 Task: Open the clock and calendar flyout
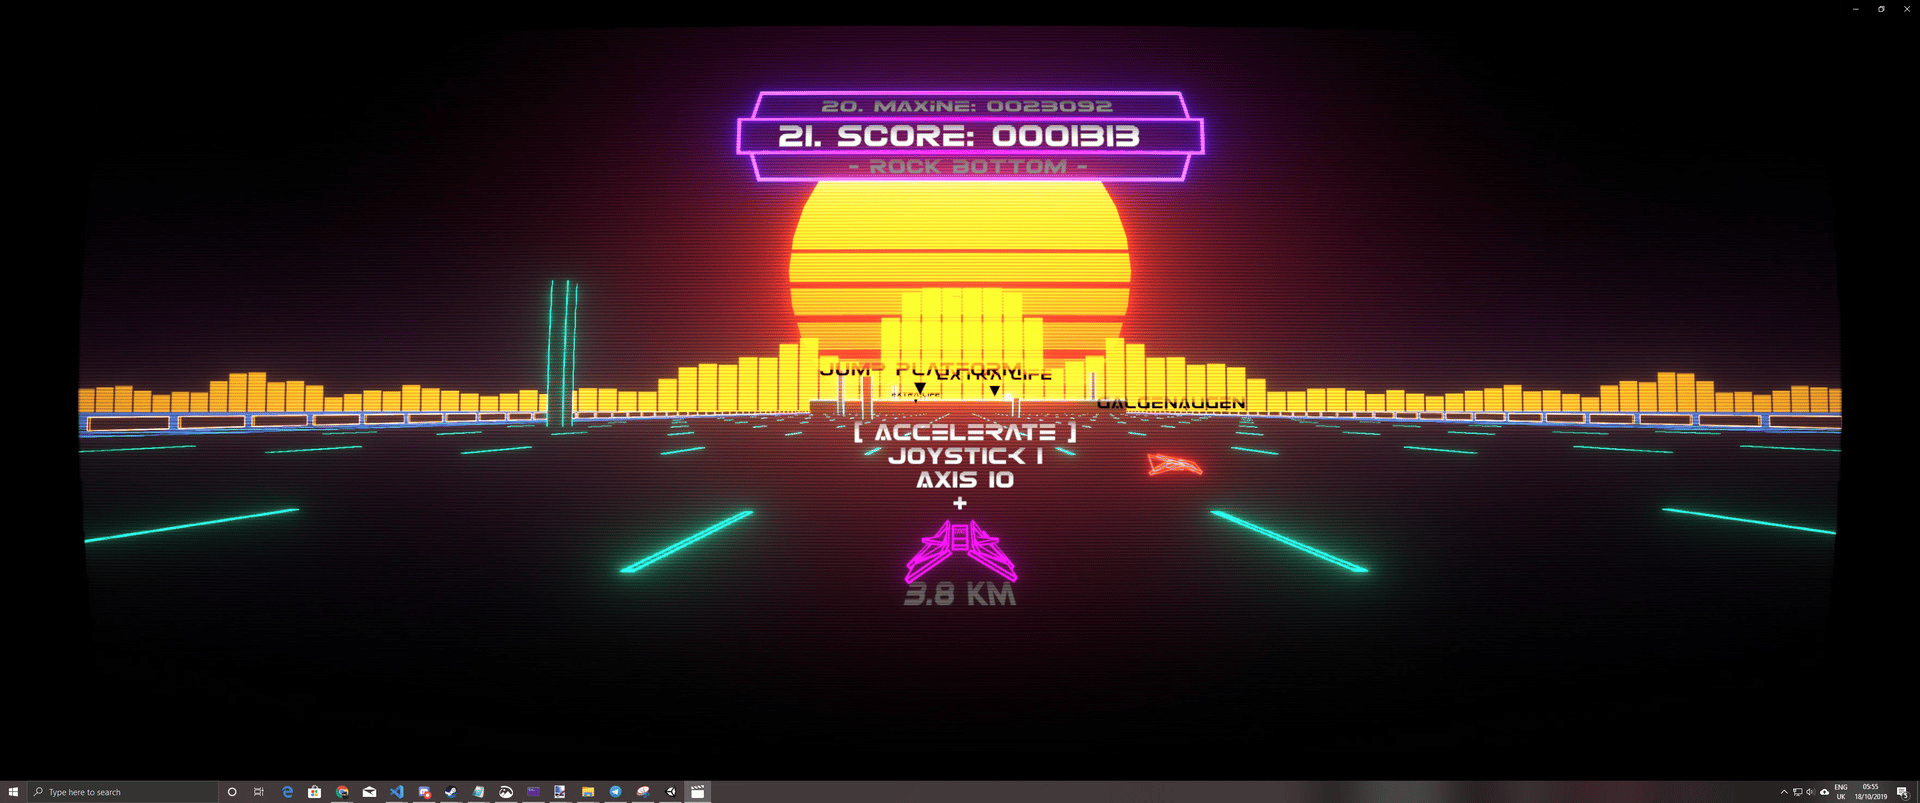coord(1870,792)
